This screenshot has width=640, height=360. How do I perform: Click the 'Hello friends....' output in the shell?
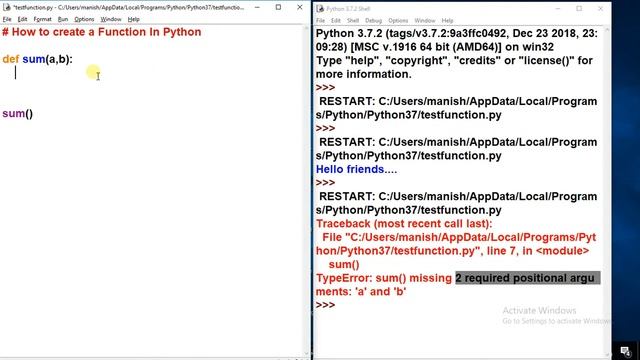point(356,169)
